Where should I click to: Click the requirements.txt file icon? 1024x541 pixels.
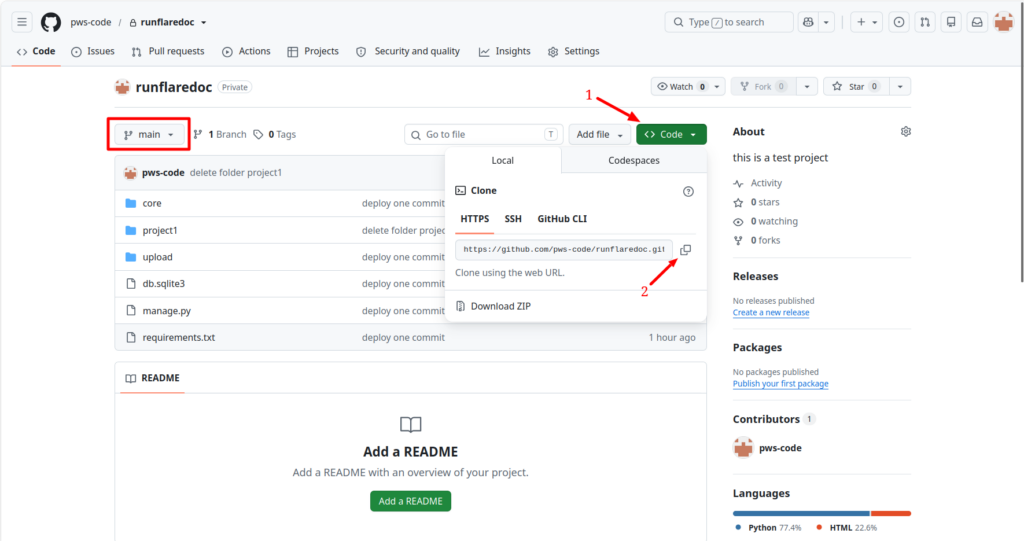(x=131, y=337)
